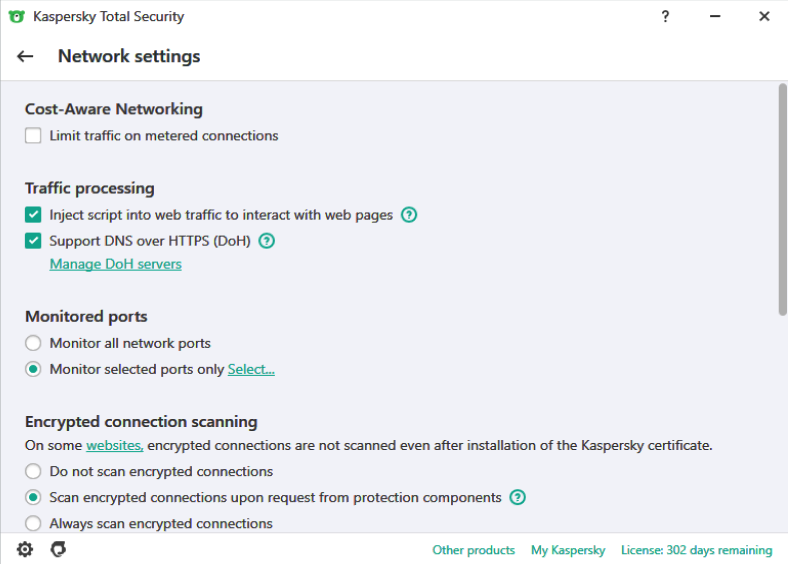Open the help question mark in title bar

click(x=665, y=17)
